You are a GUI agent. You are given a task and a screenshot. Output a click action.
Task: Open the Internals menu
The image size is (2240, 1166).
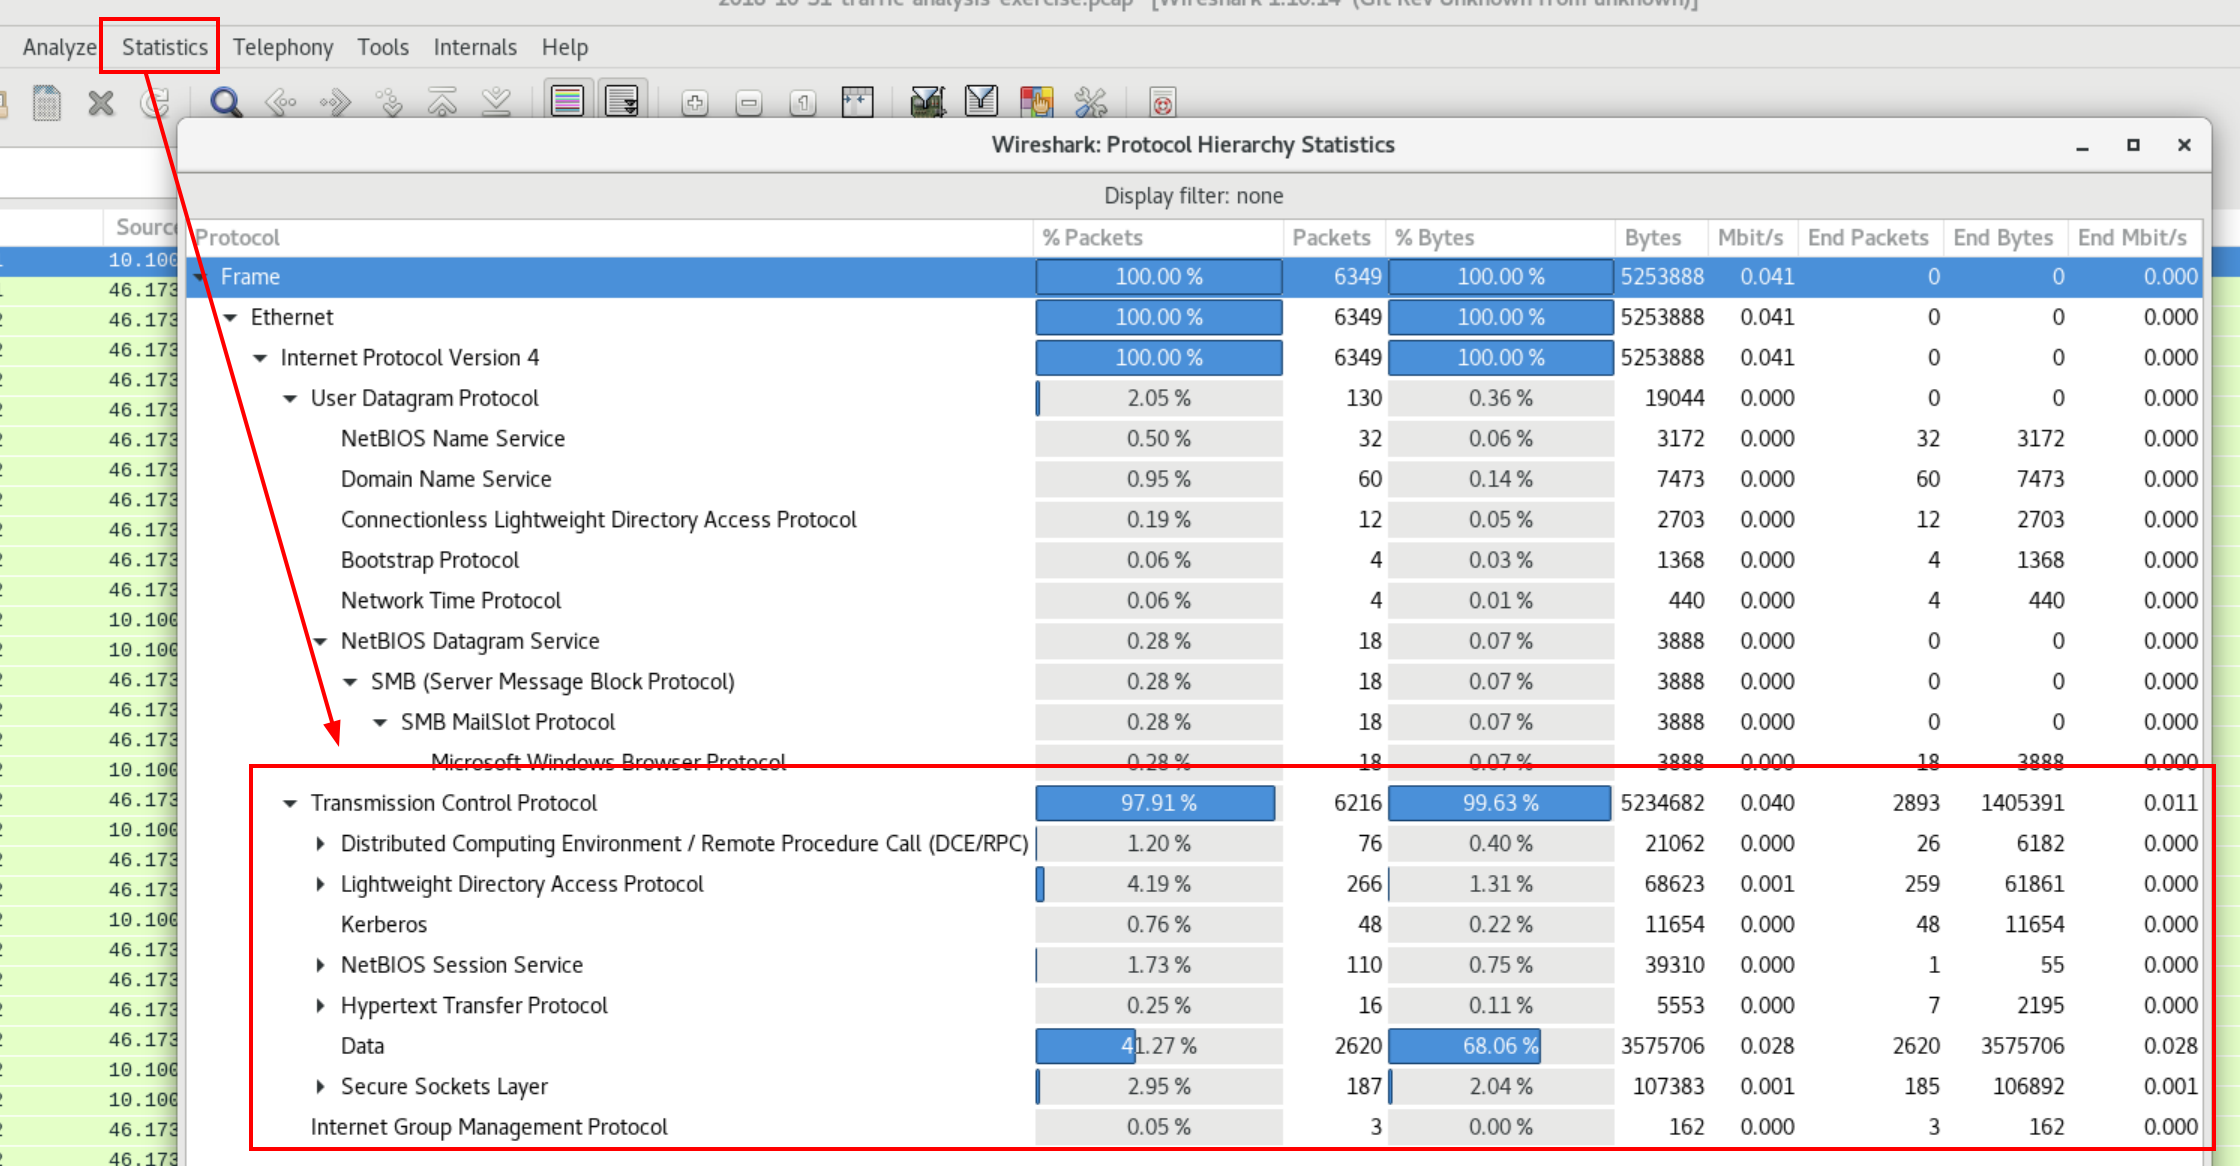tap(475, 47)
